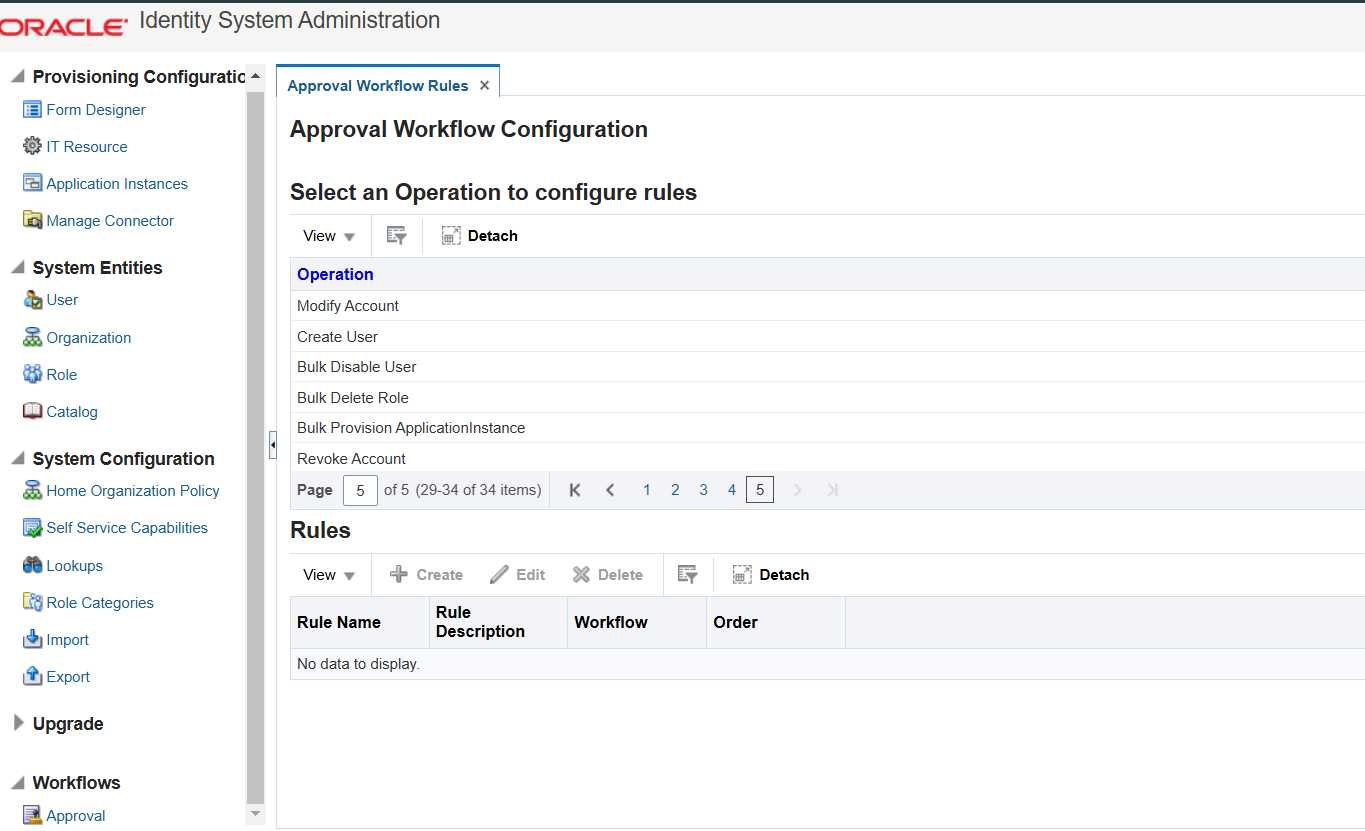Collapse the left navigation pane splitter
This screenshot has width=1365, height=831.
[272, 445]
